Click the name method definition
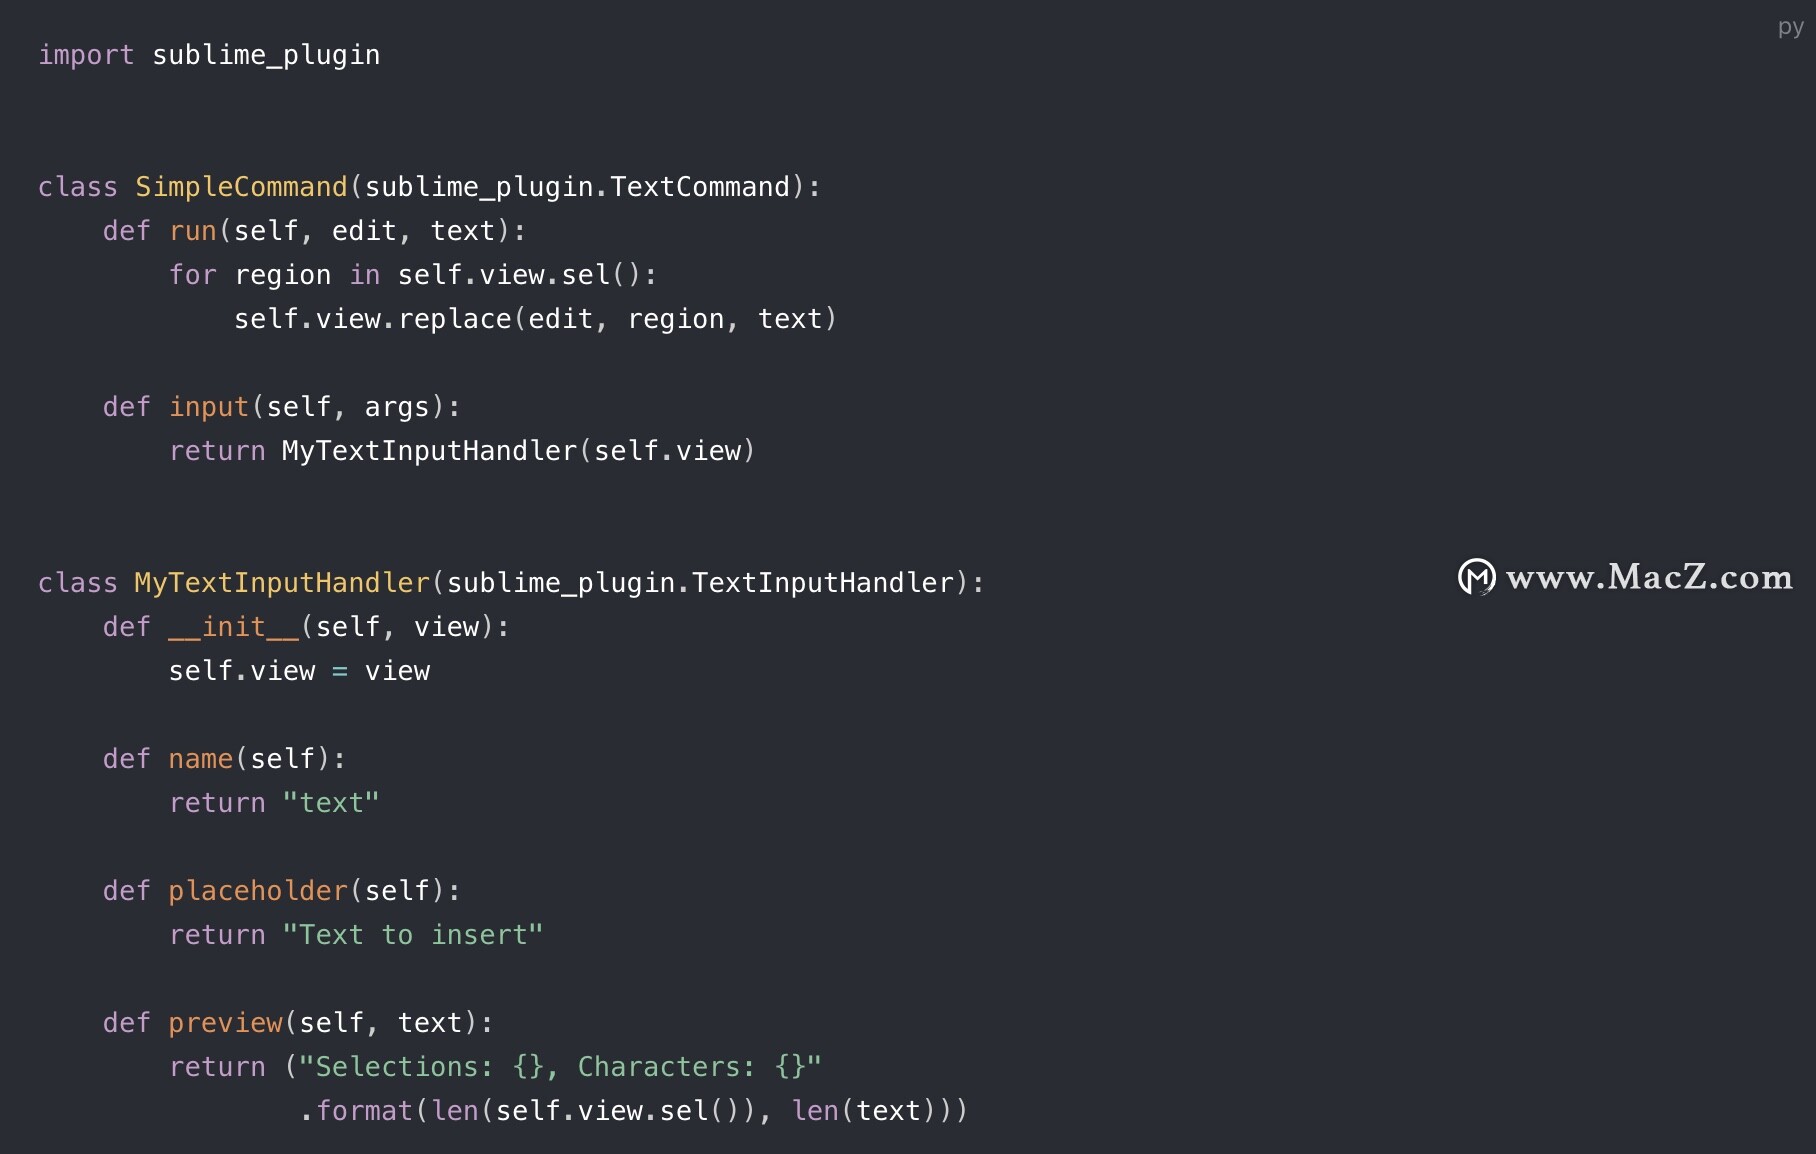The image size is (1816, 1154). coord(201,759)
